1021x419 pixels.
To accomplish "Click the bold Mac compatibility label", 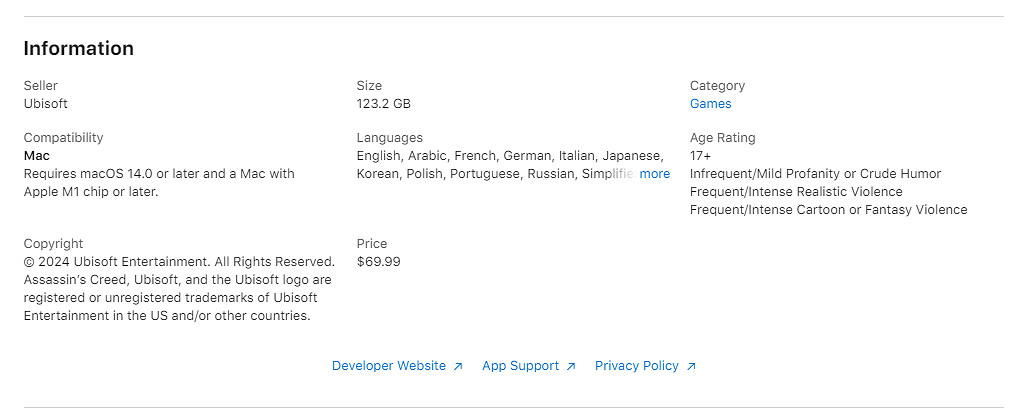I will [37, 156].
